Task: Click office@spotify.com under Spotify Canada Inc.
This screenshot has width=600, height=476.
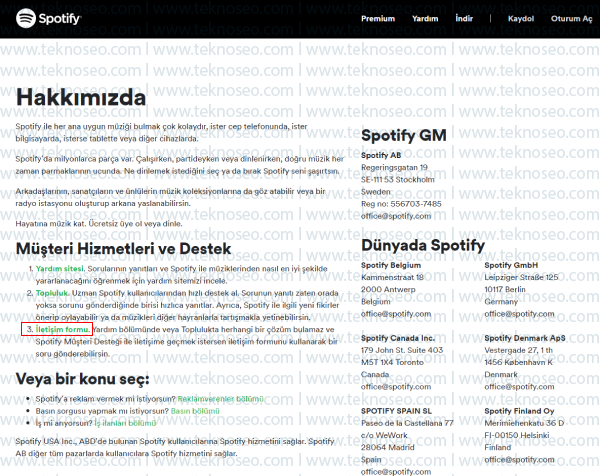Action: click(396, 387)
